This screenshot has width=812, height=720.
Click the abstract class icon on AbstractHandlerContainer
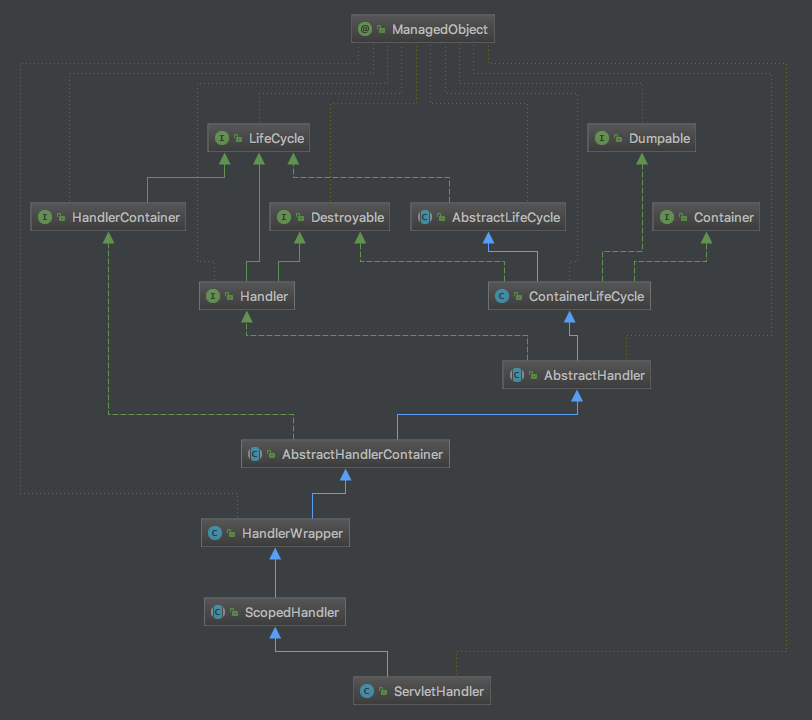[254, 454]
